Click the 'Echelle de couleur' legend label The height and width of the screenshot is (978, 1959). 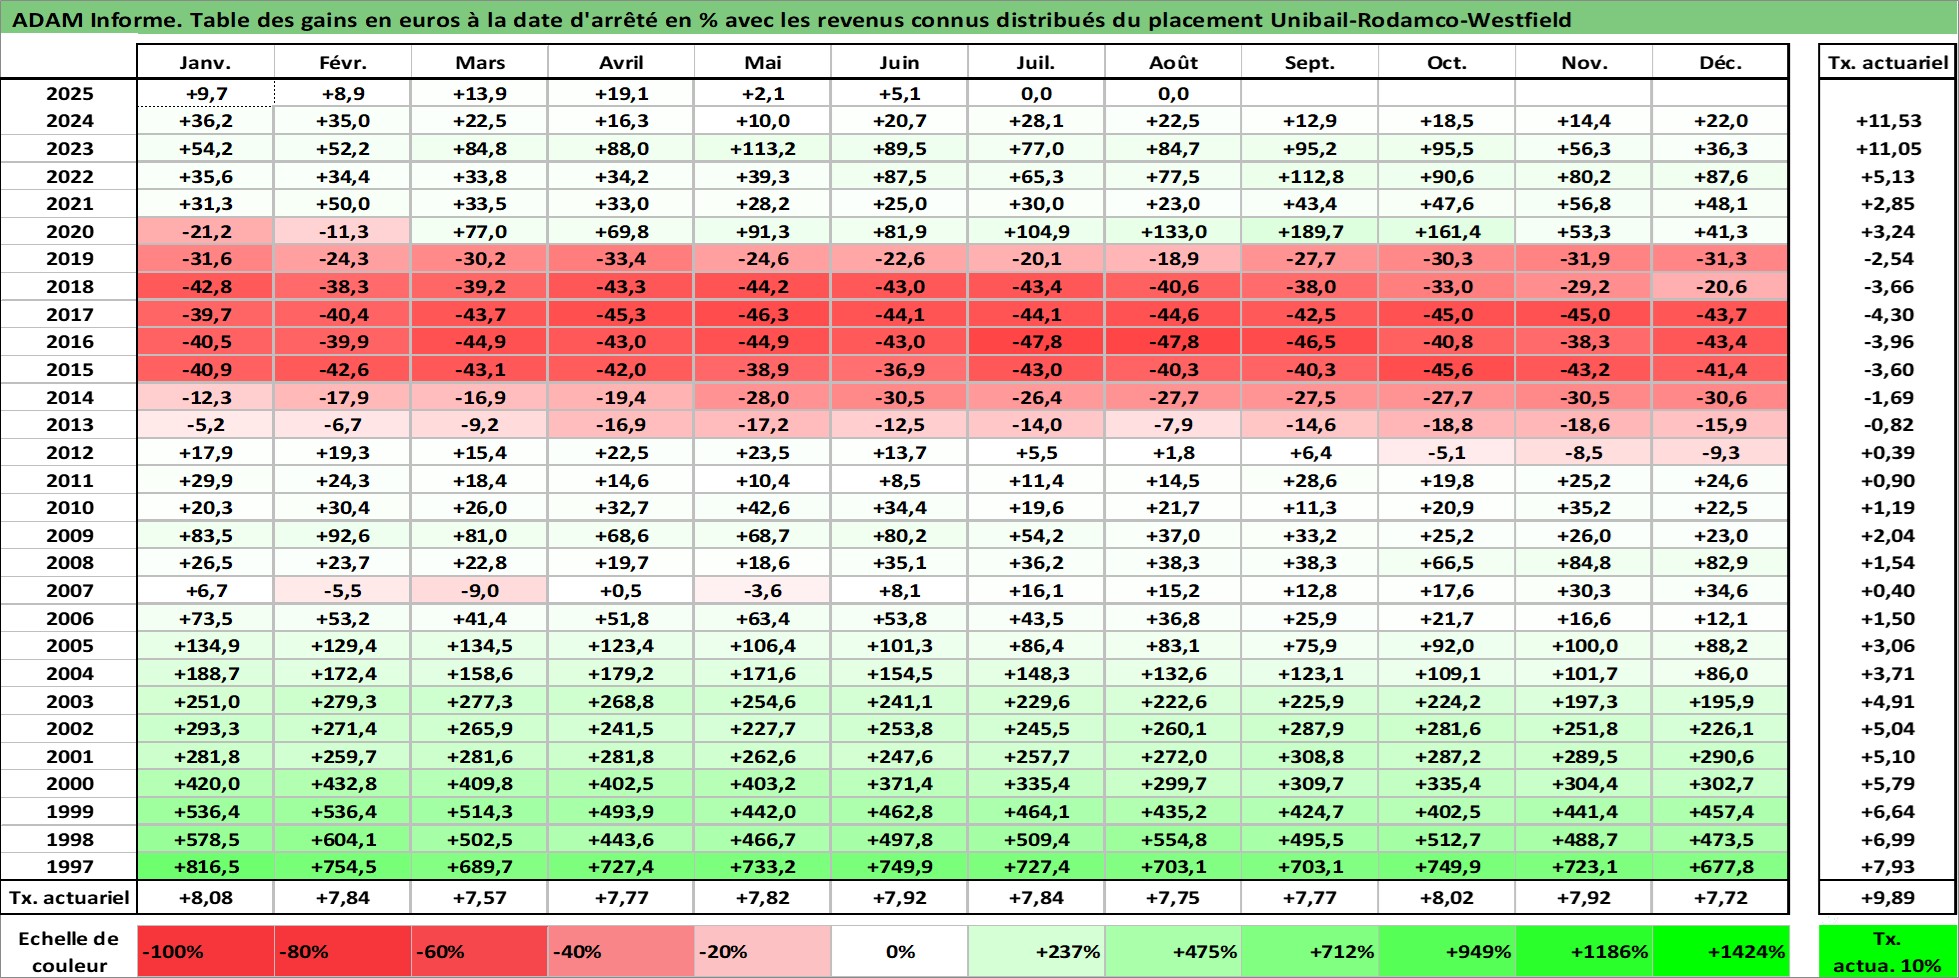[x=69, y=951]
